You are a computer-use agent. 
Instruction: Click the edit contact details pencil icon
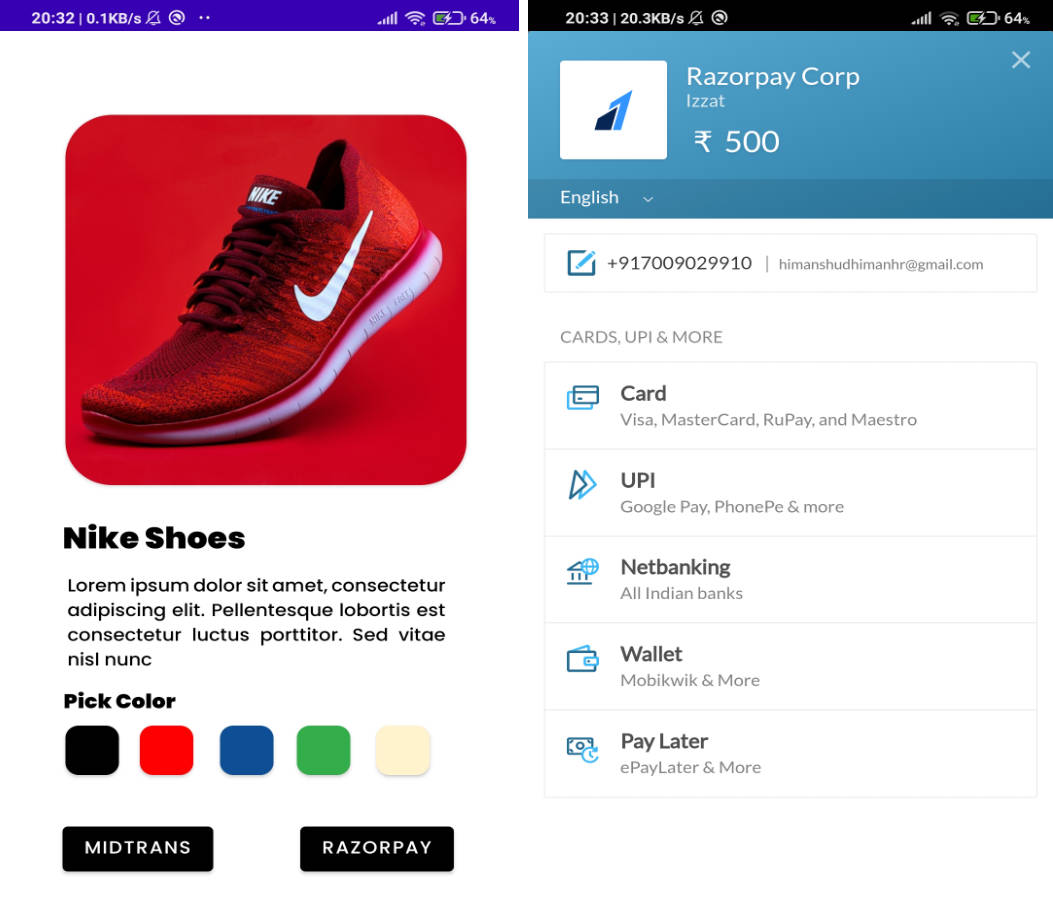click(581, 263)
